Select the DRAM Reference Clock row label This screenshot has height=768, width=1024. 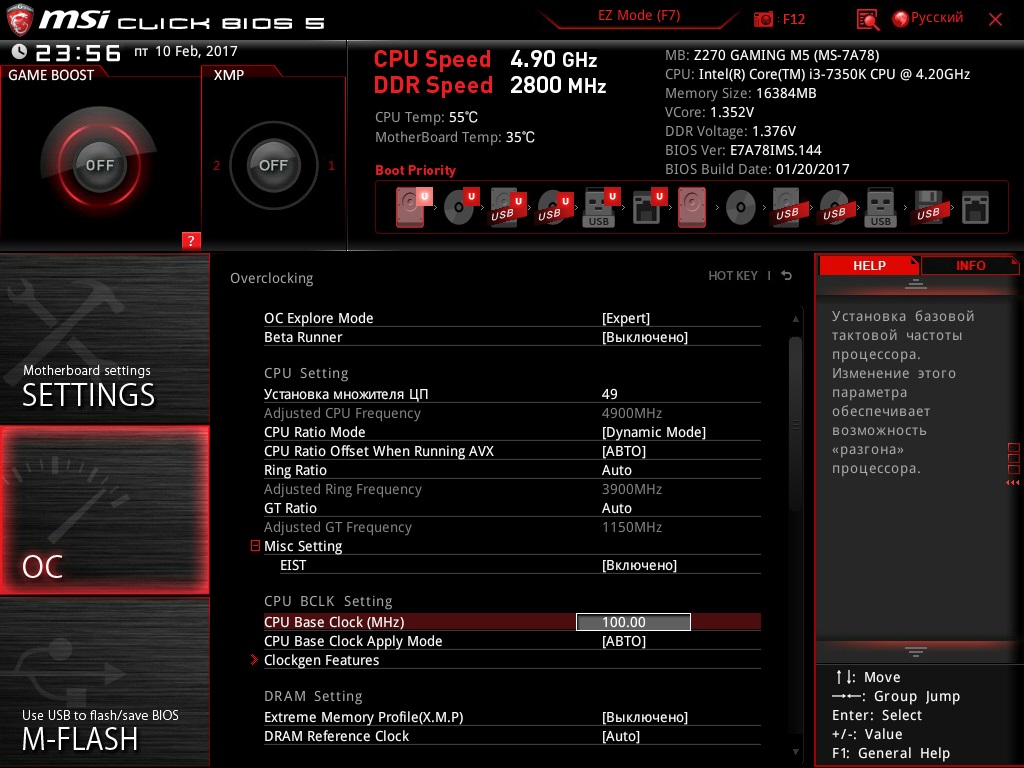pos(336,735)
